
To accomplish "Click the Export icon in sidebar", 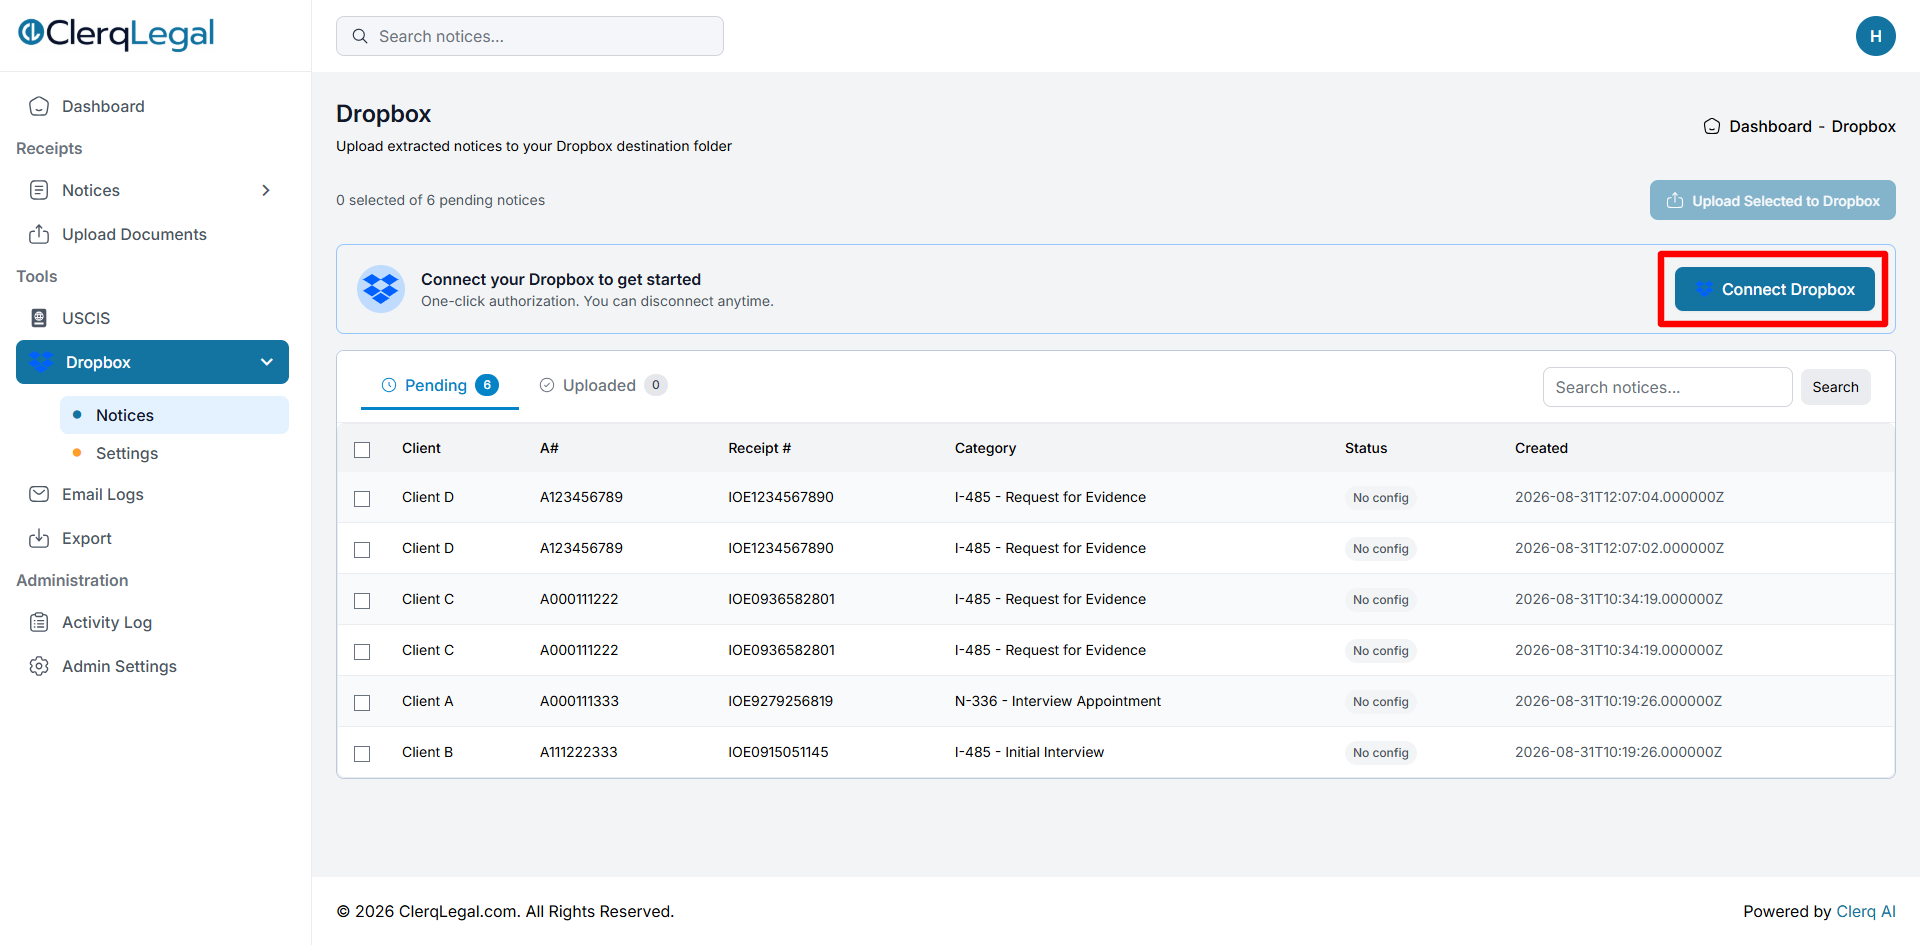I will [39, 538].
